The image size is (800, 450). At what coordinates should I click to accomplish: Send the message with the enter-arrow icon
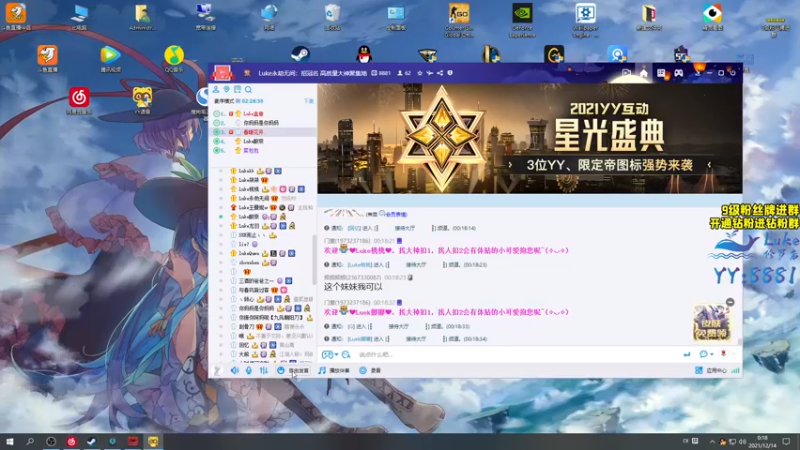click(687, 354)
